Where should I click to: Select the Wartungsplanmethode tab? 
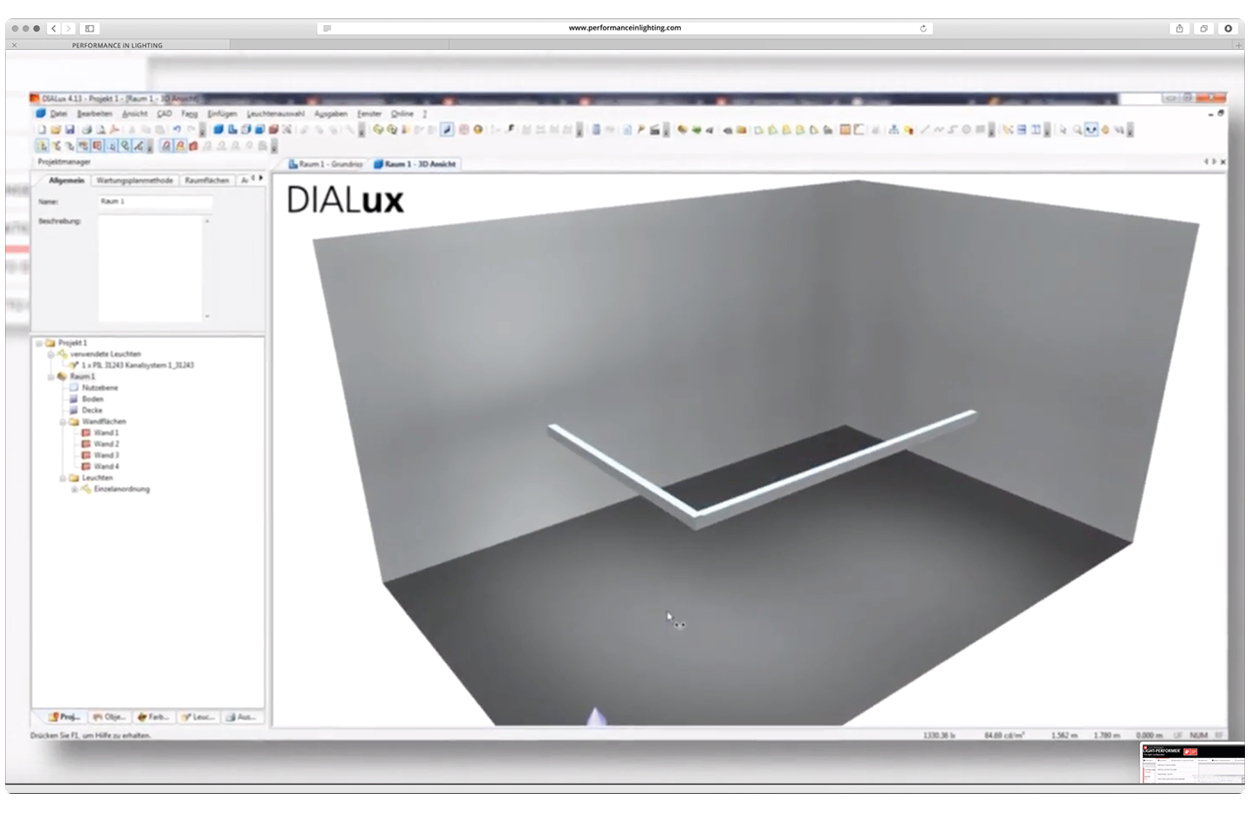coord(135,180)
